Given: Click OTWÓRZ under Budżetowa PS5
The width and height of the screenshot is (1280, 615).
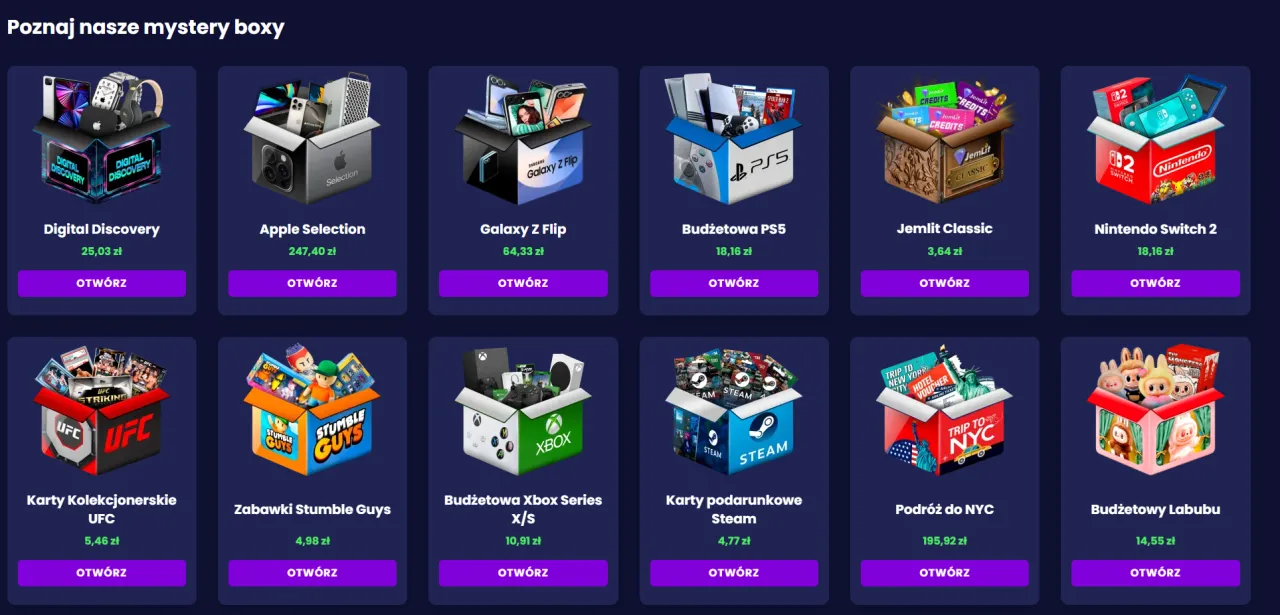Looking at the screenshot, I should (x=734, y=283).
